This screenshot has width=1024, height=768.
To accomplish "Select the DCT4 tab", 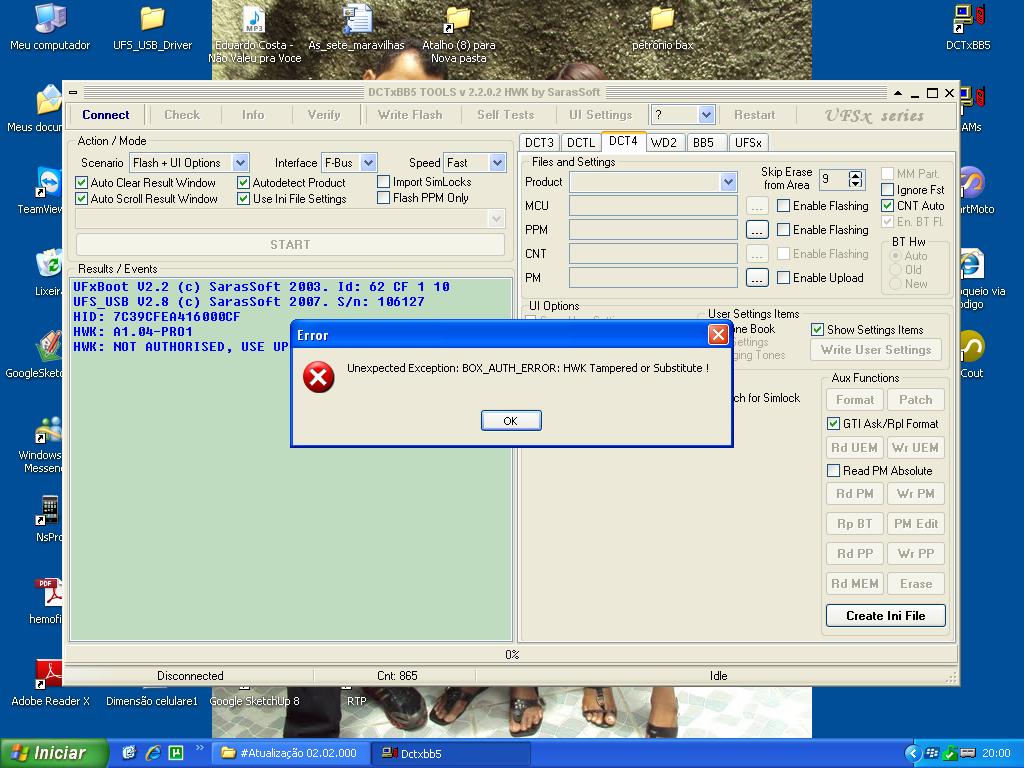I will 624,141.
